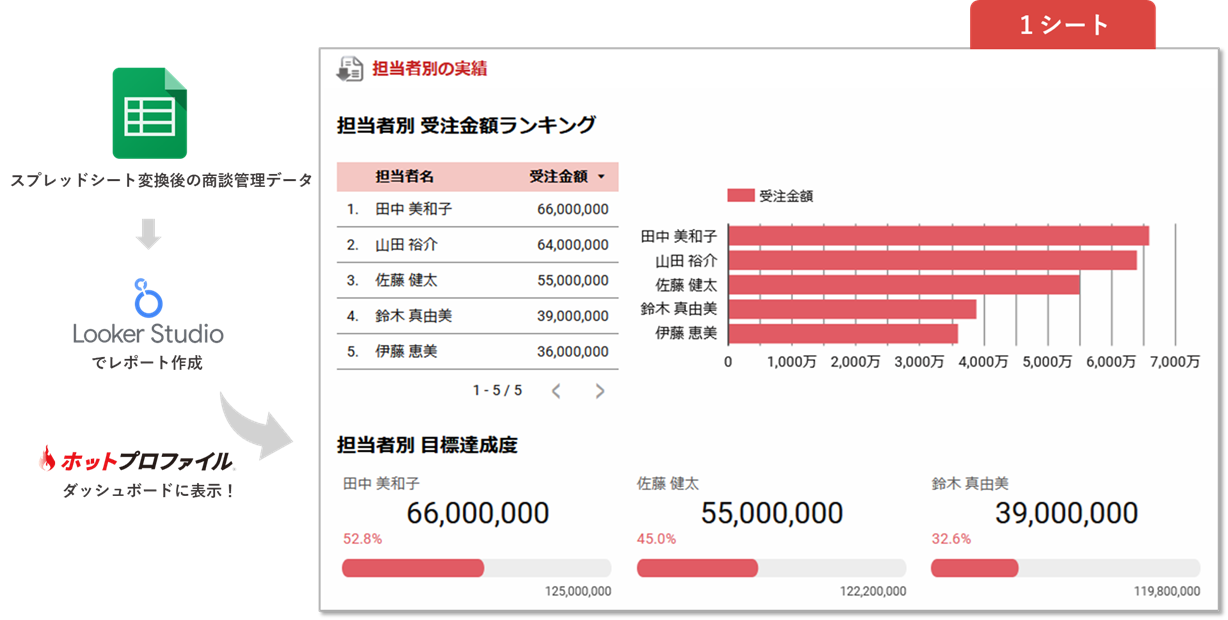This screenshot has height=620, width=1228.
Task: Click the Looker Studio logo icon
Action: (x=148, y=298)
